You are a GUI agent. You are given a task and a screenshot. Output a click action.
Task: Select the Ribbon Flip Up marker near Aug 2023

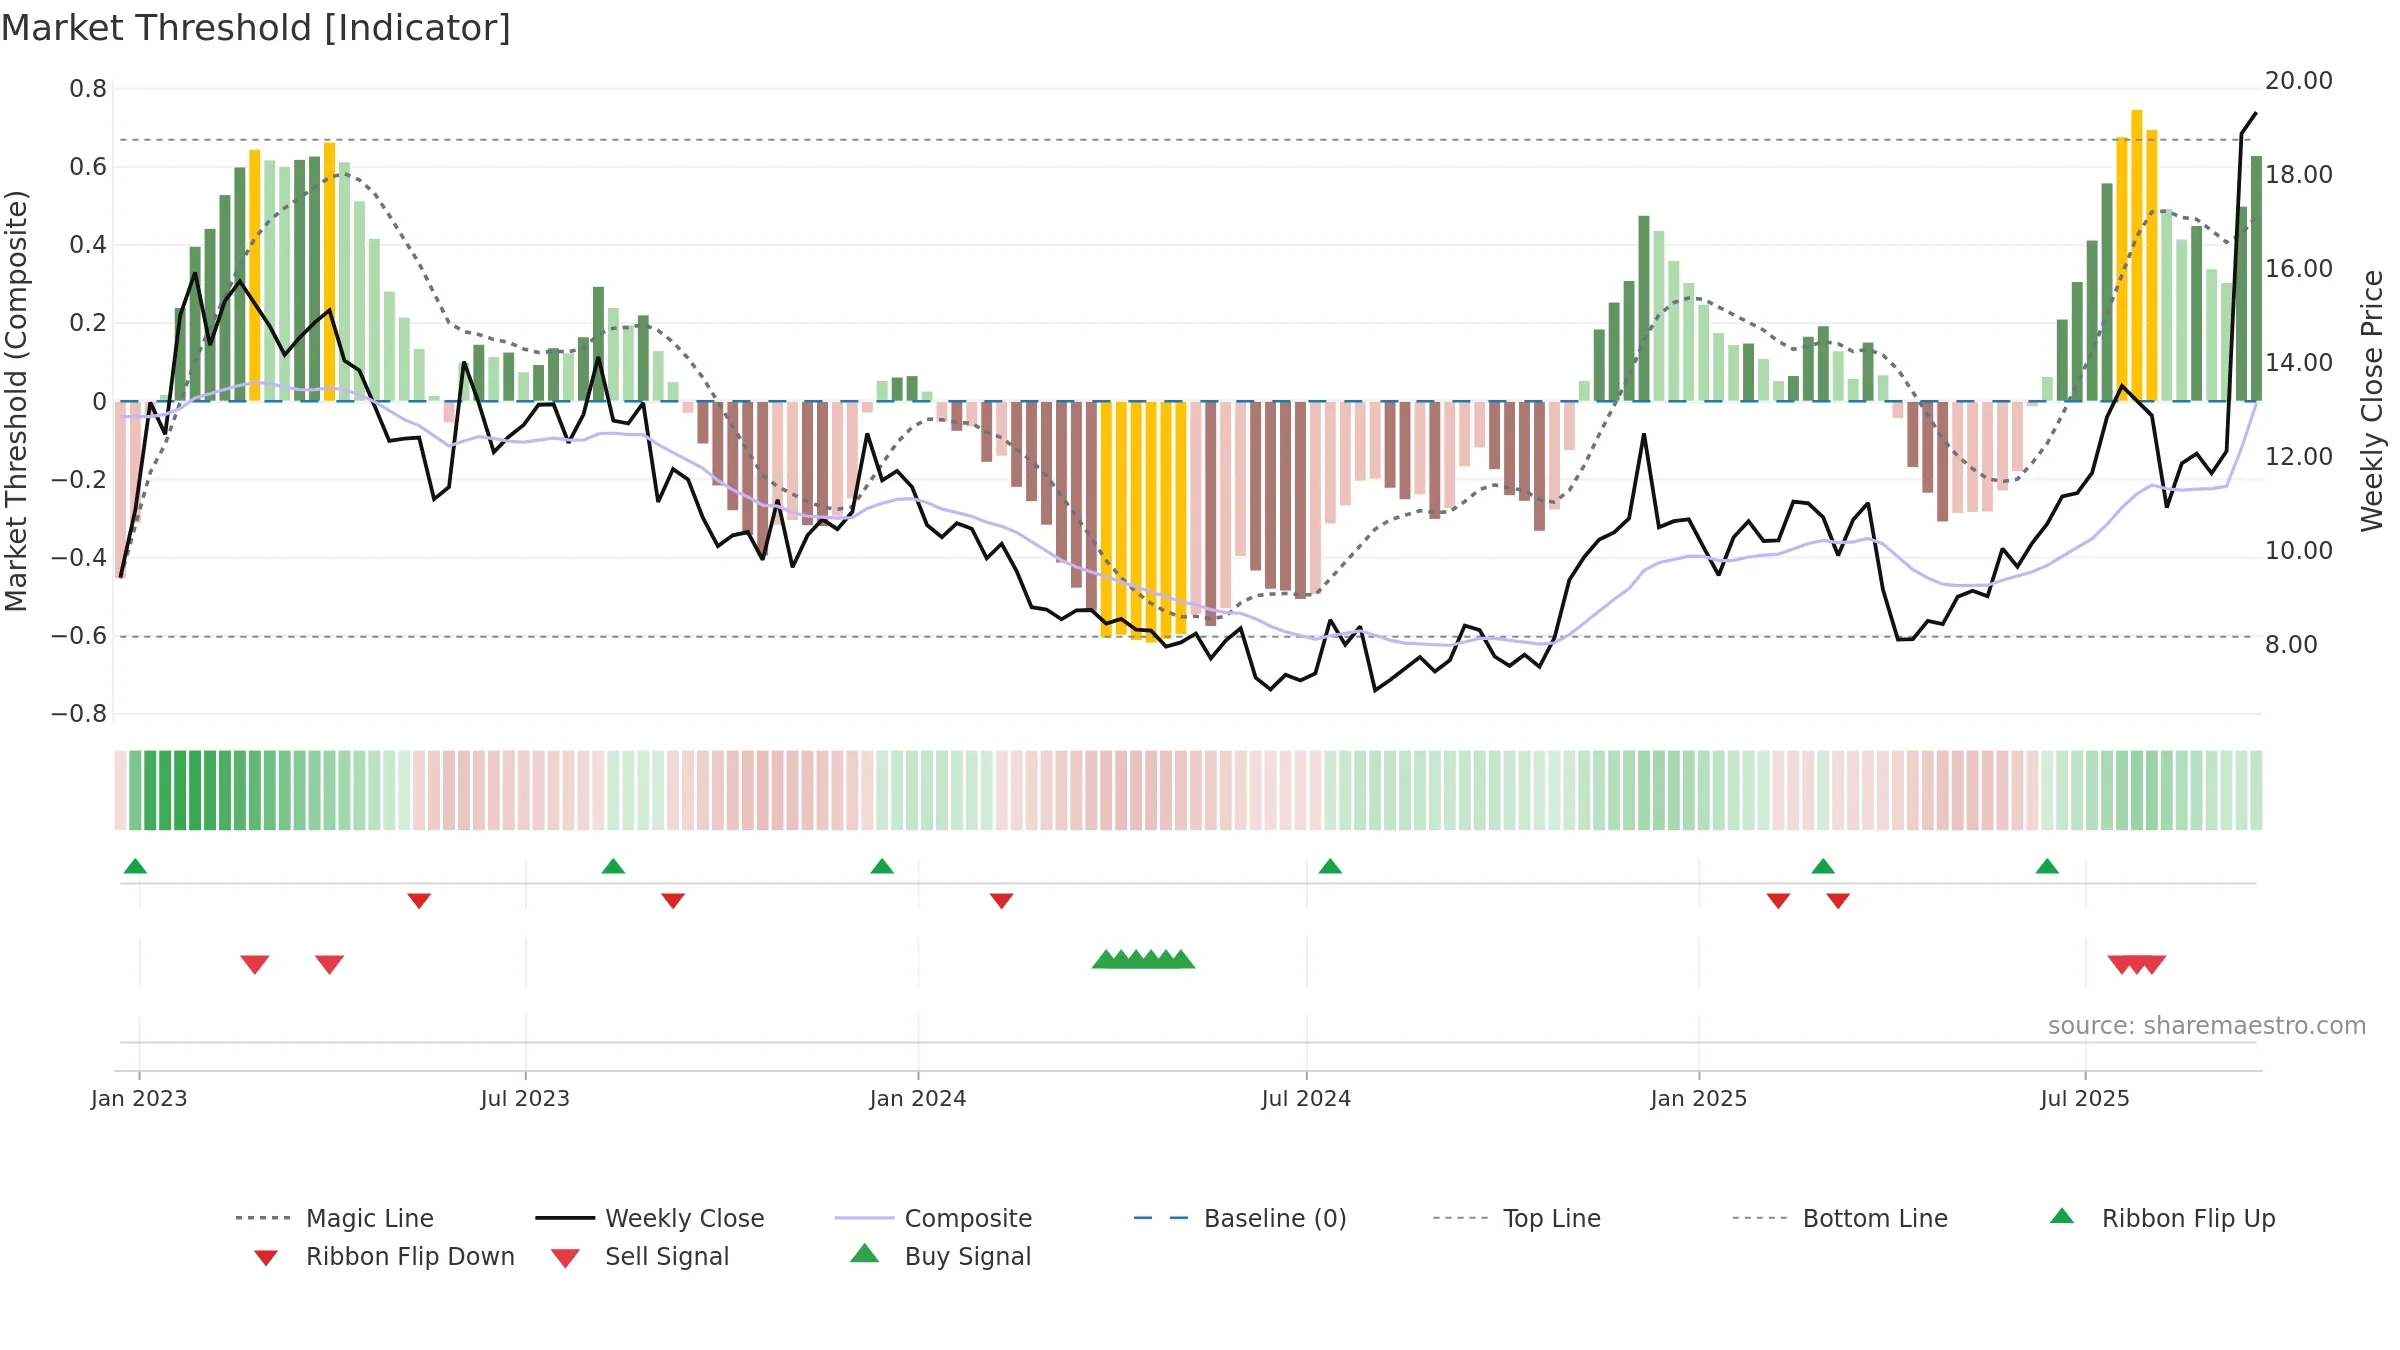pyautogui.click(x=613, y=866)
